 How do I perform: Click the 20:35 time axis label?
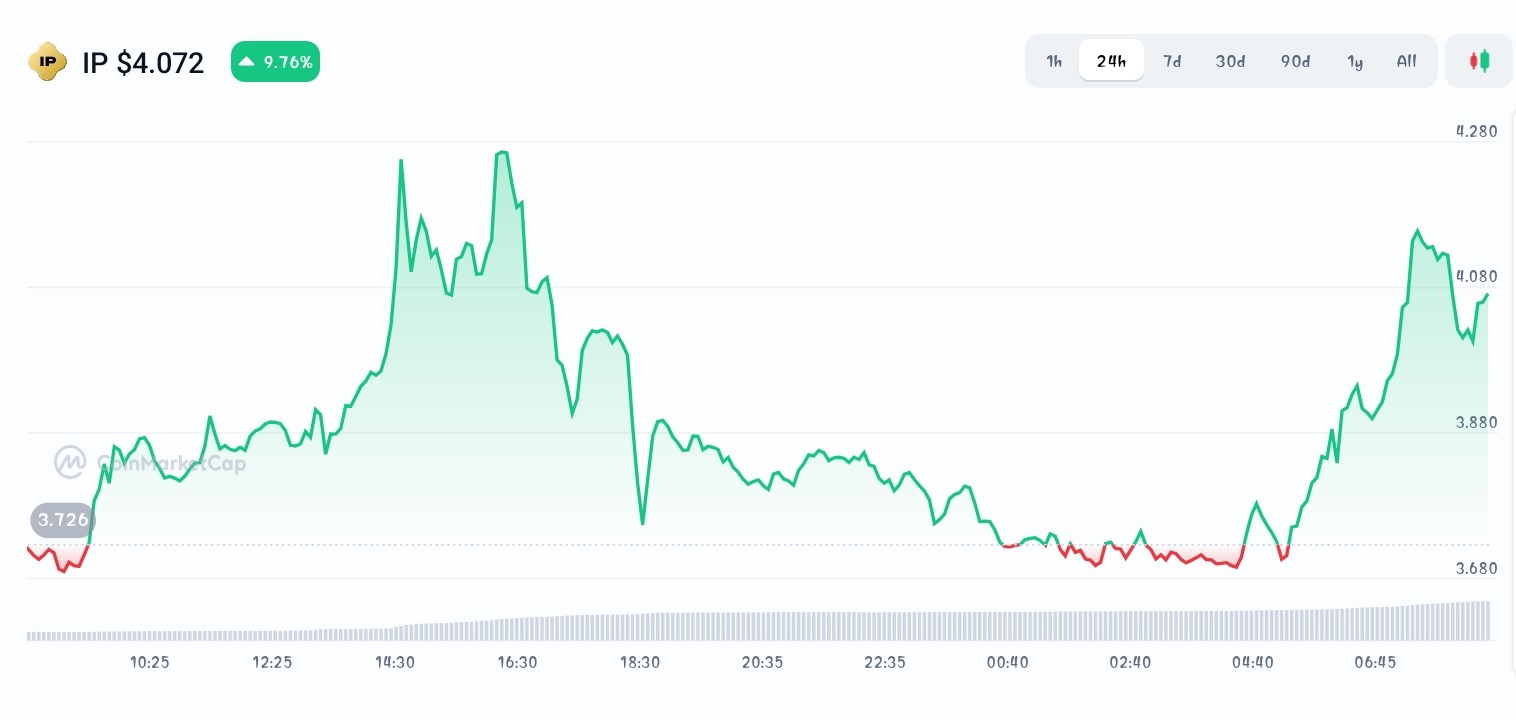pos(762,662)
